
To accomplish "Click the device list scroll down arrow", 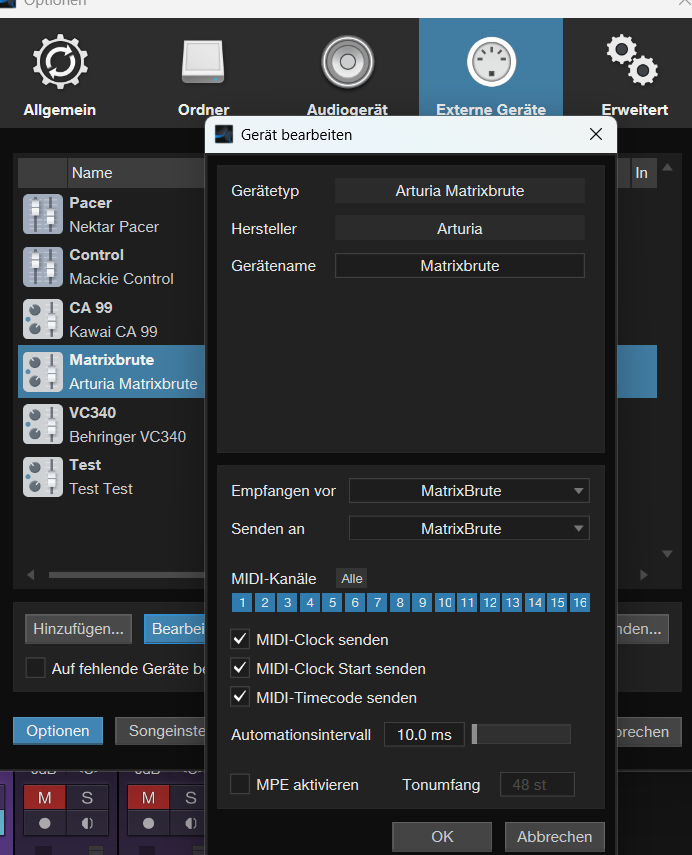I will point(667,554).
